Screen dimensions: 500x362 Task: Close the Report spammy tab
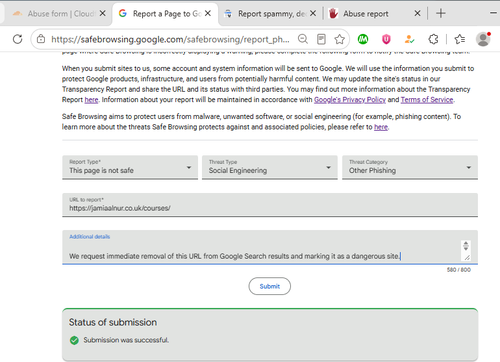(313, 13)
